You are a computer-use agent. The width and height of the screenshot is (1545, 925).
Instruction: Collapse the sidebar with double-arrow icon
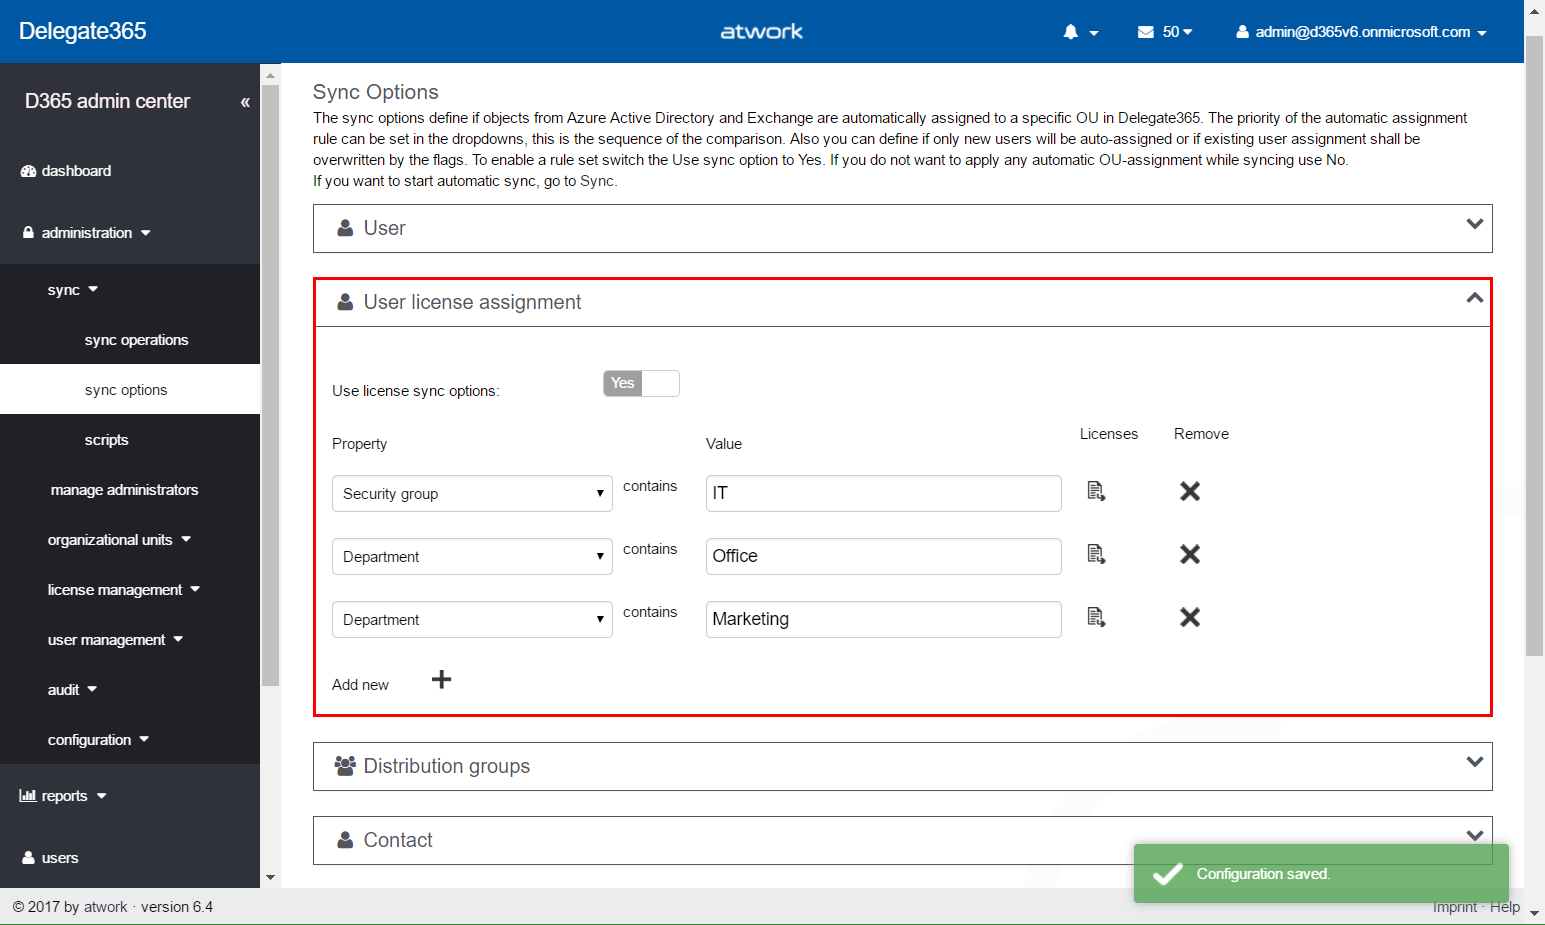click(x=245, y=102)
